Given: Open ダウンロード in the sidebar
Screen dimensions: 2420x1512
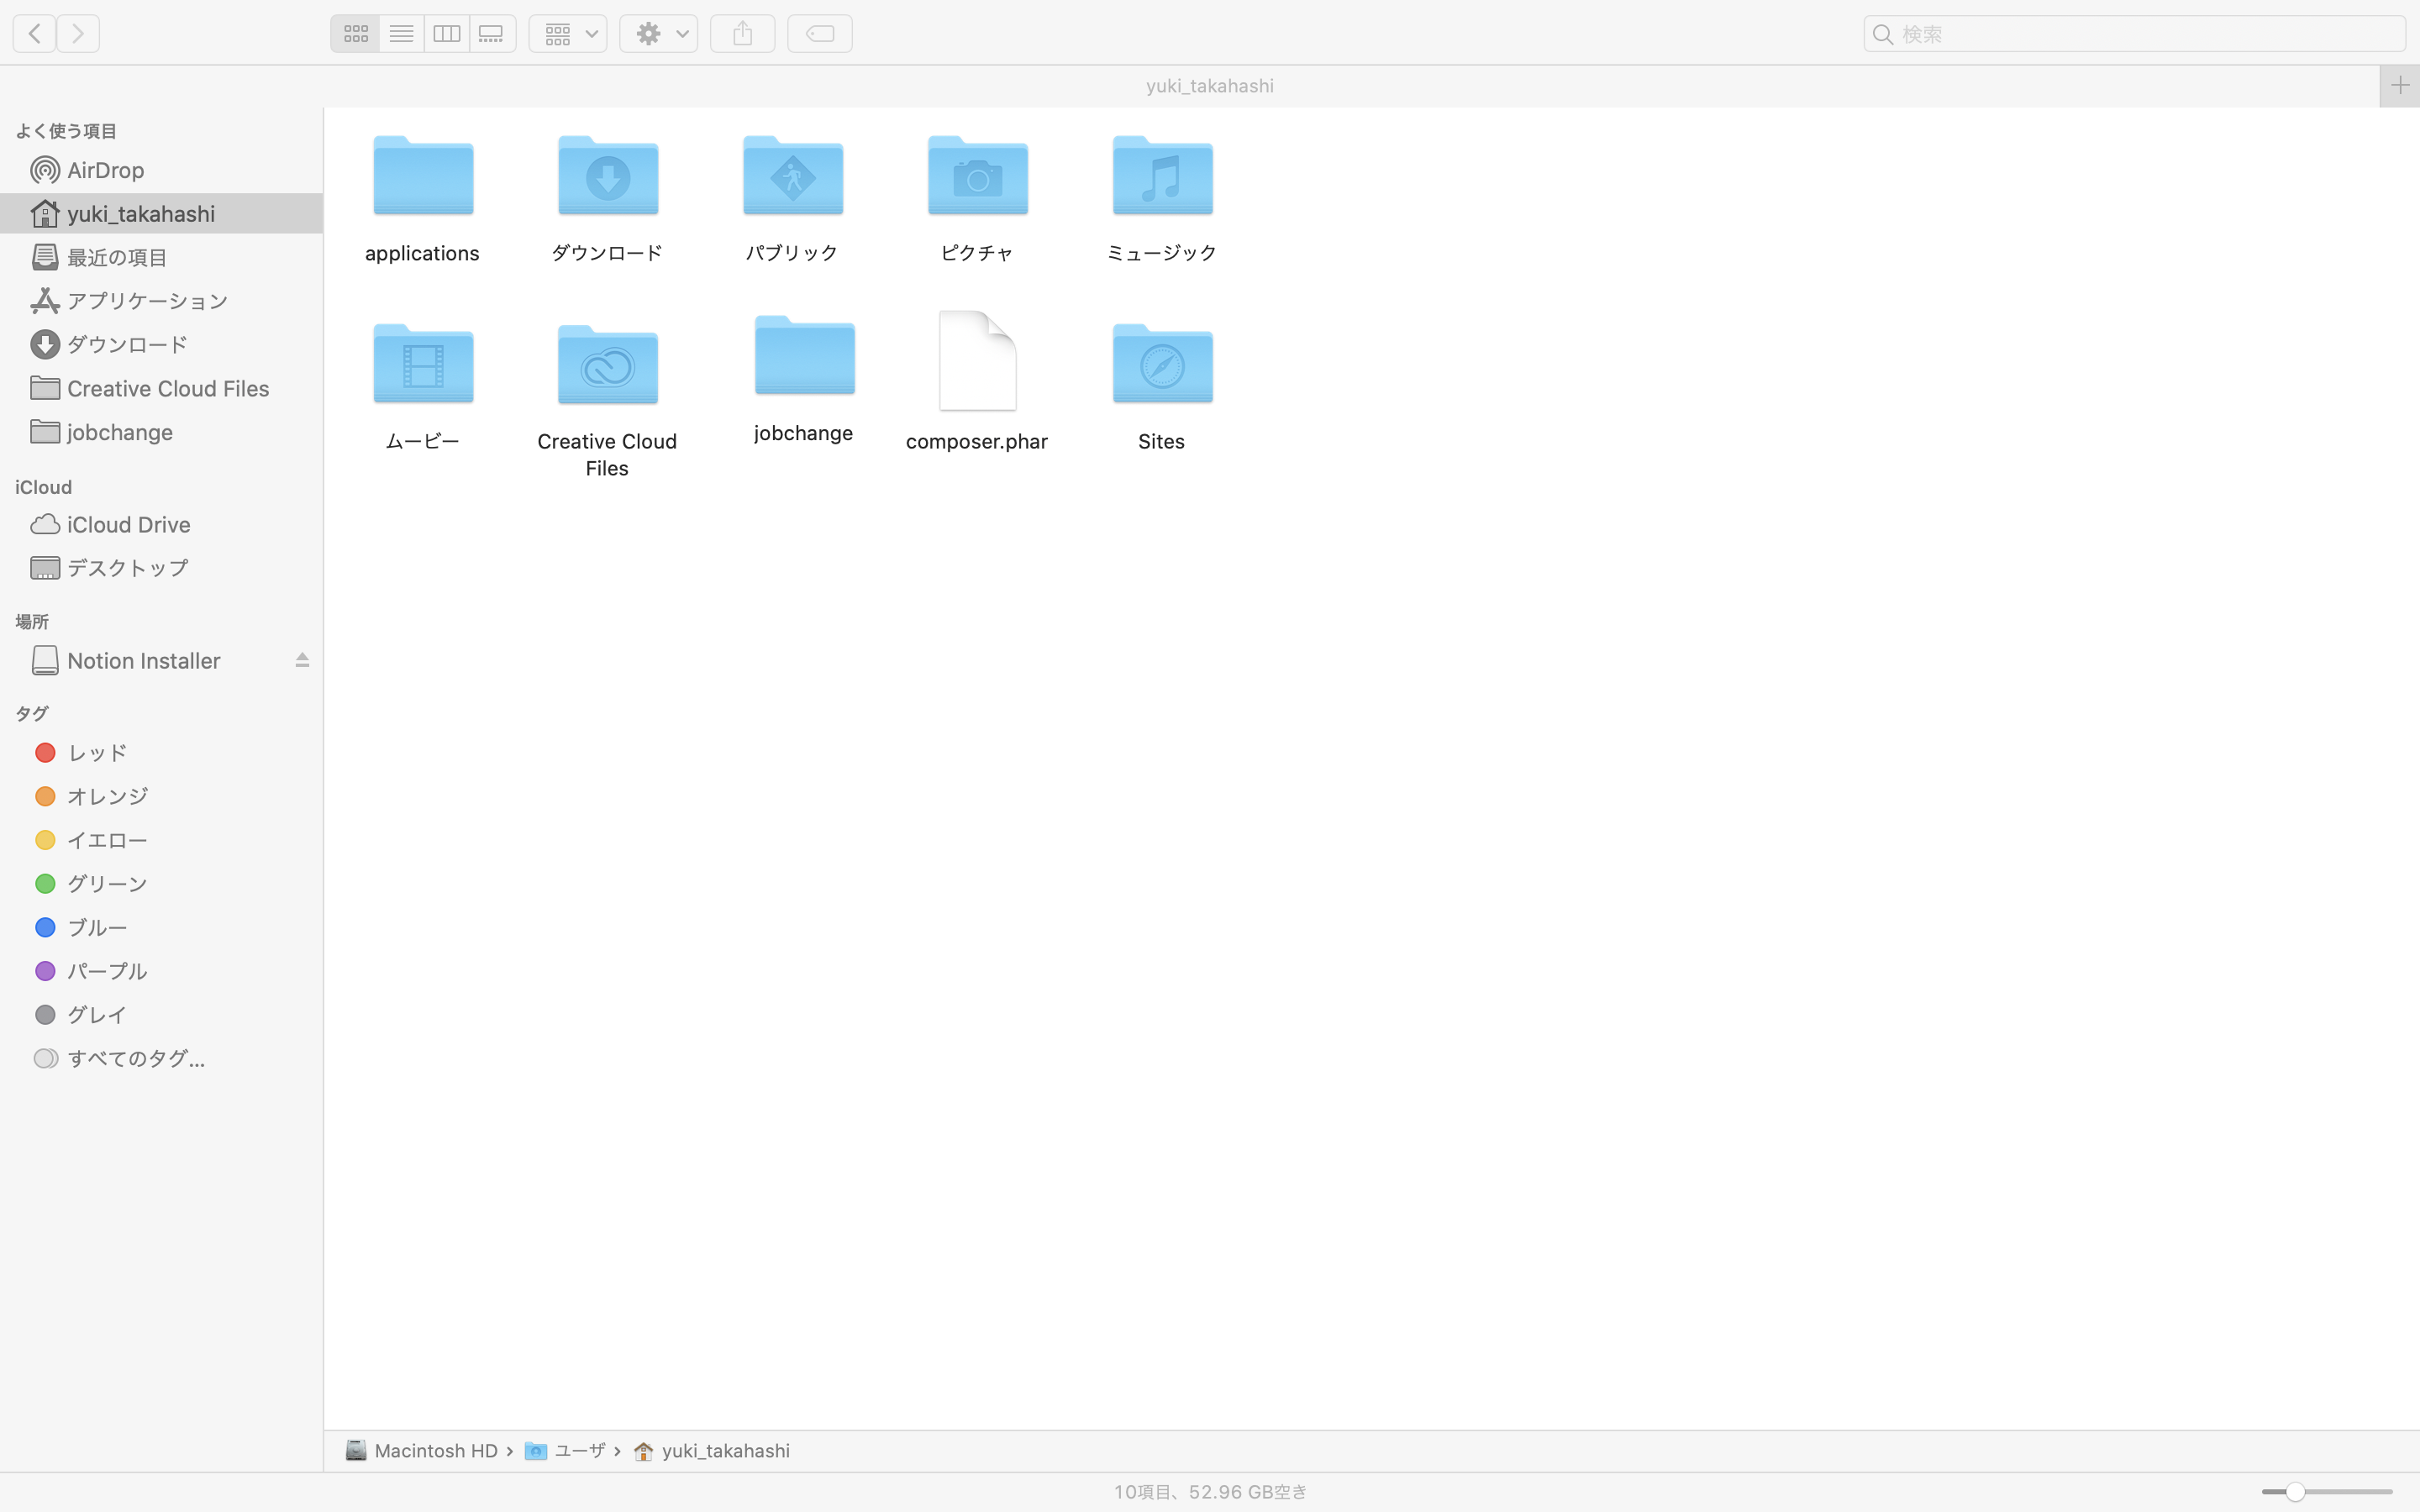Looking at the screenshot, I should tap(162, 344).
